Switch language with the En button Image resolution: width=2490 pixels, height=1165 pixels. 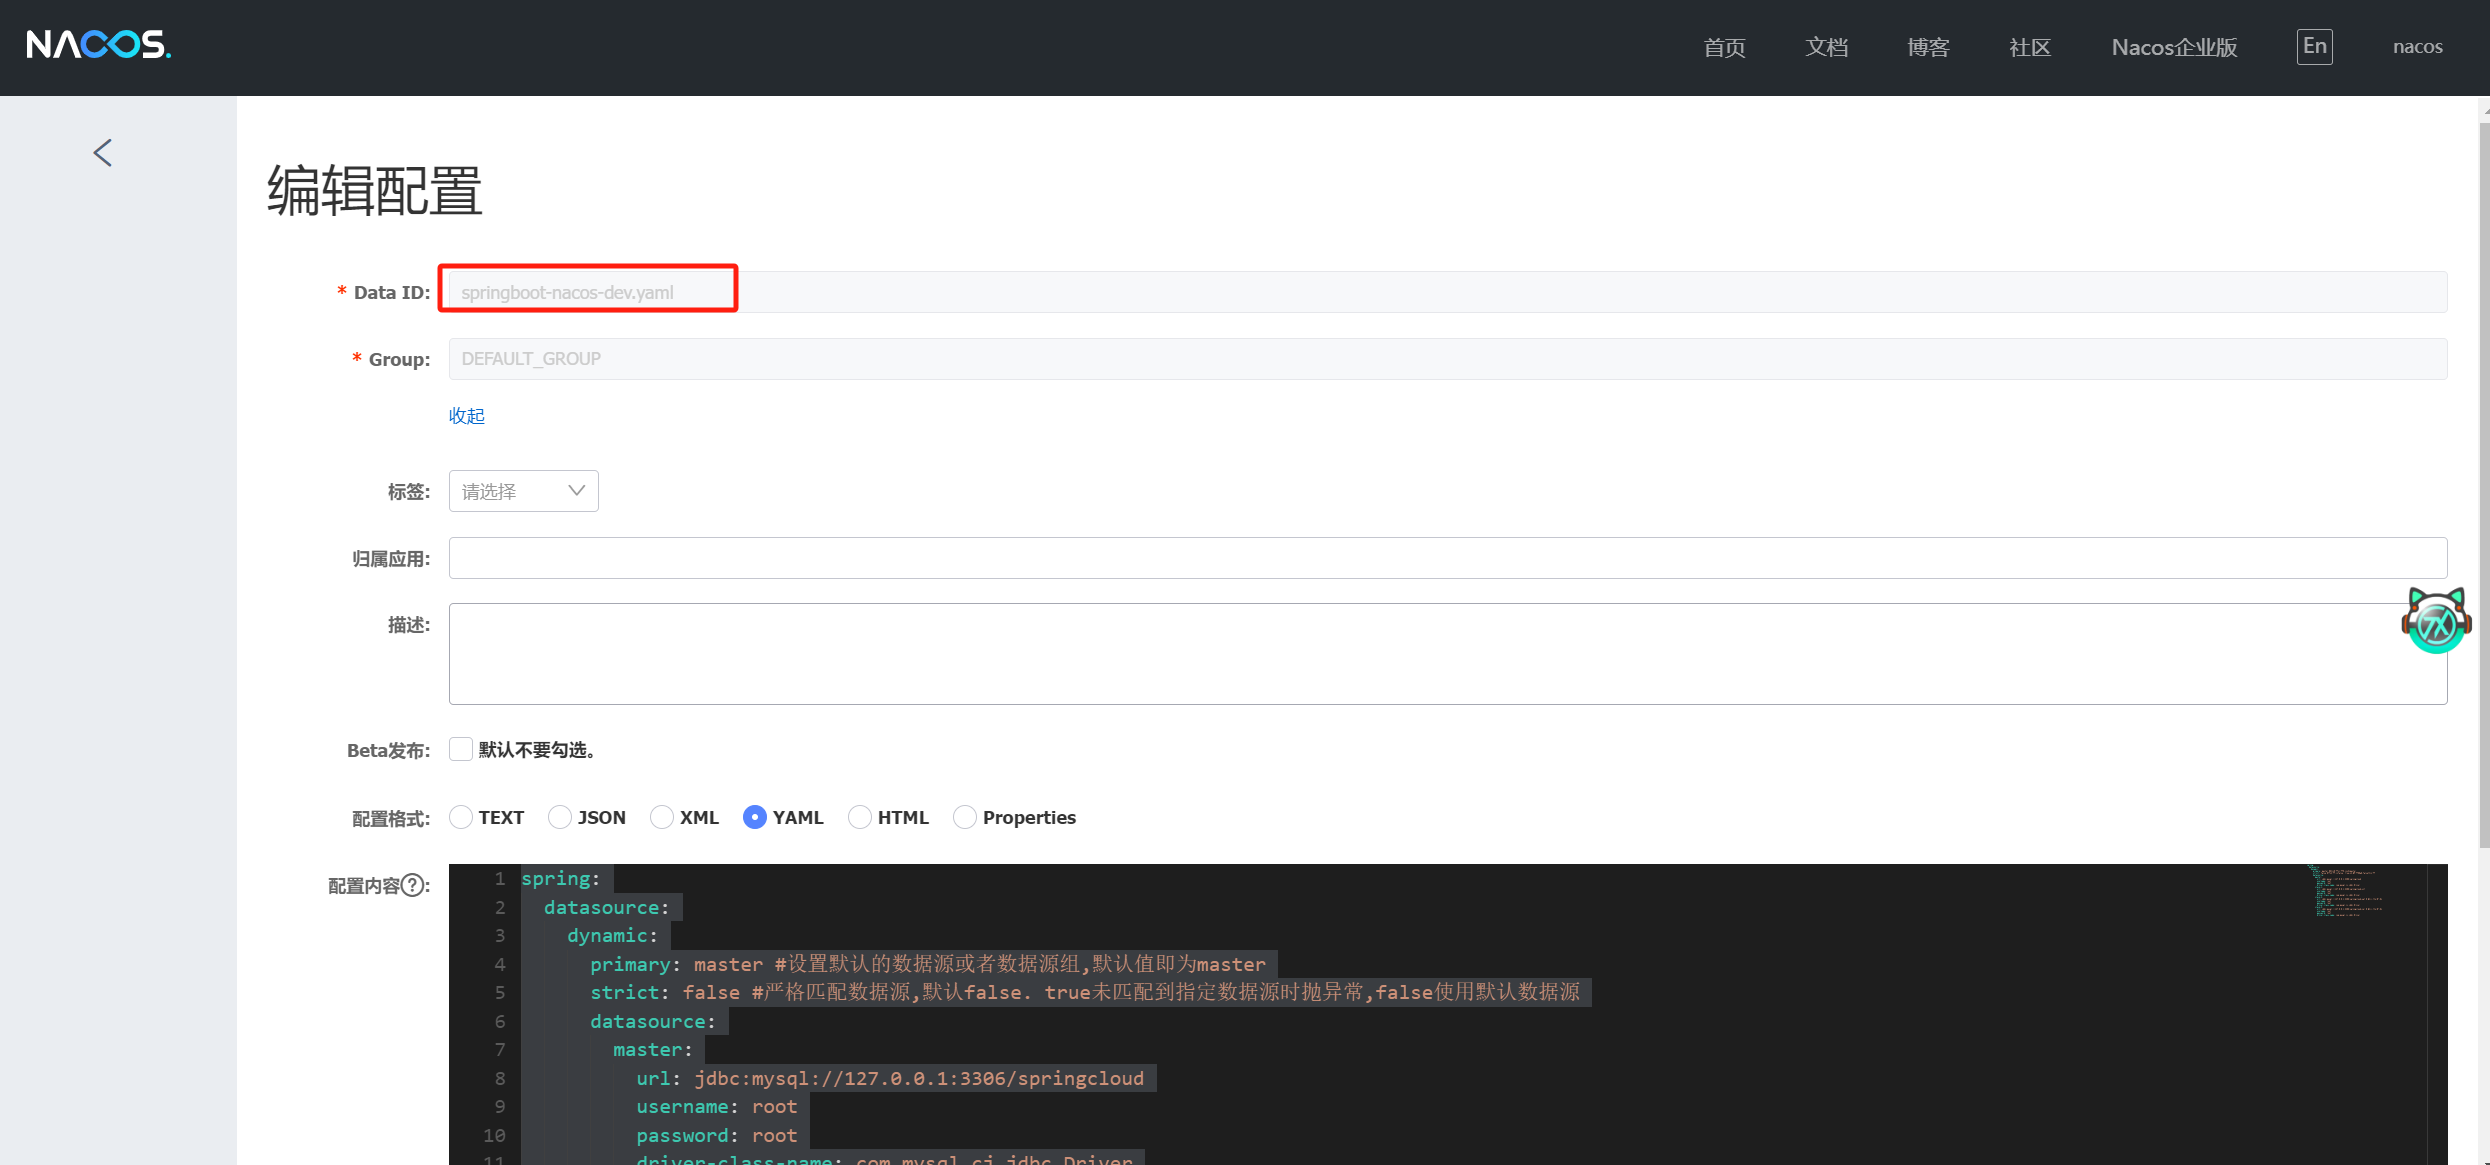pyautogui.click(x=2314, y=46)
